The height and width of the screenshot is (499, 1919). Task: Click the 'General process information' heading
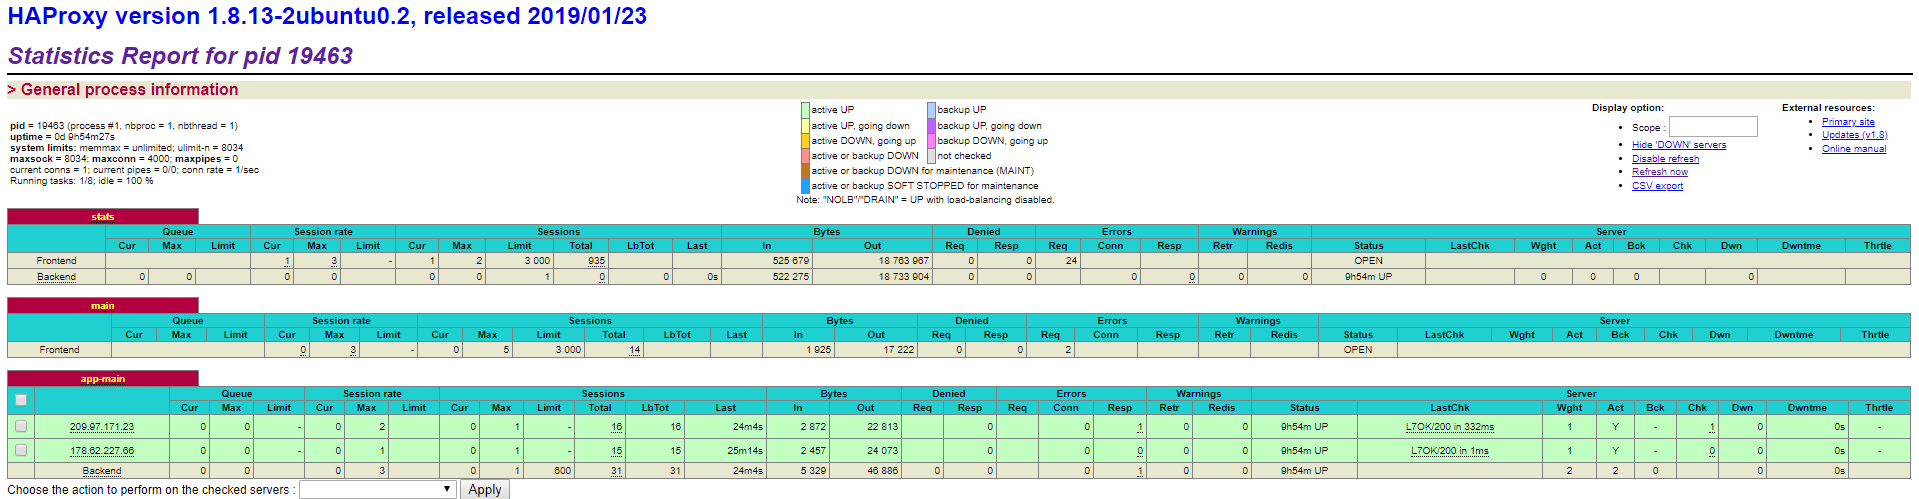pos(130,89)
